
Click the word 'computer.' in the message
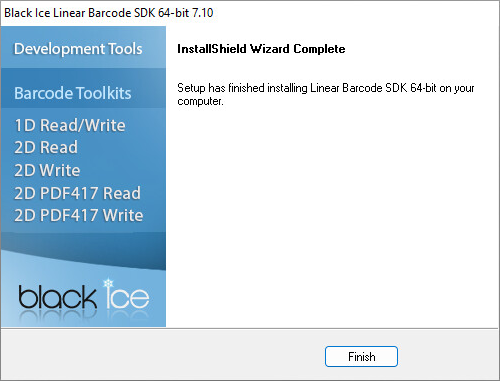[x=200, y=101]
